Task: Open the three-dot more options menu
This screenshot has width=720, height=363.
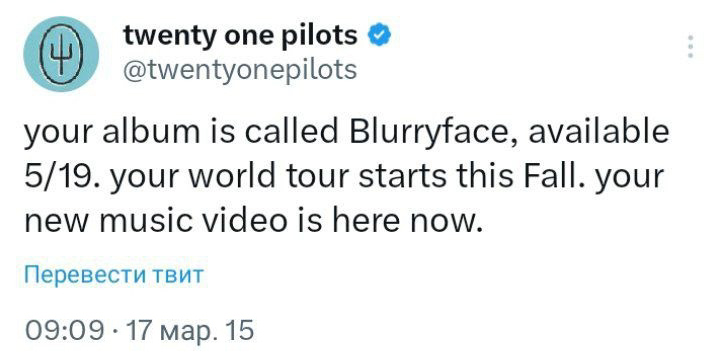Action: tap(690, 46)
